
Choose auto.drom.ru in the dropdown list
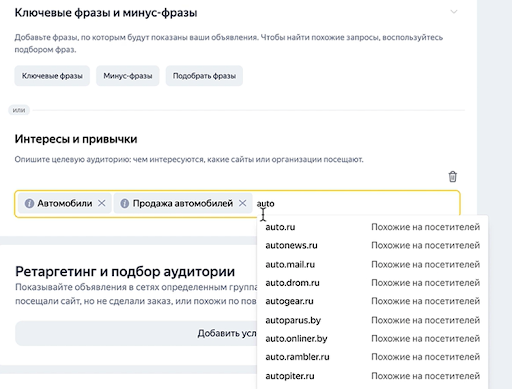click(x=372, y=283)
